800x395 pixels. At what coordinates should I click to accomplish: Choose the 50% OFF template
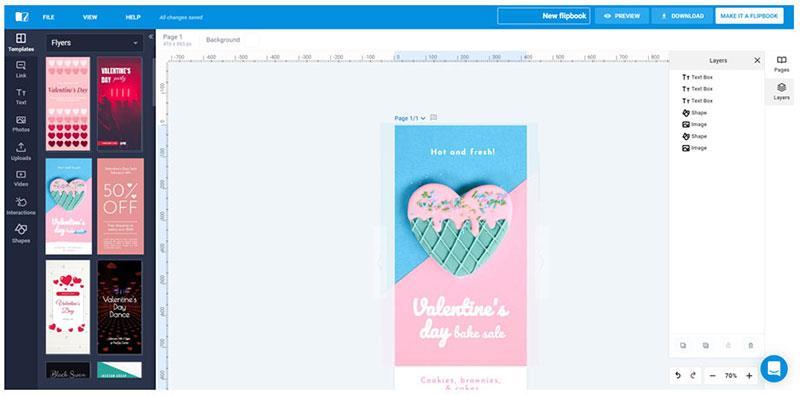tap(120, 206)
